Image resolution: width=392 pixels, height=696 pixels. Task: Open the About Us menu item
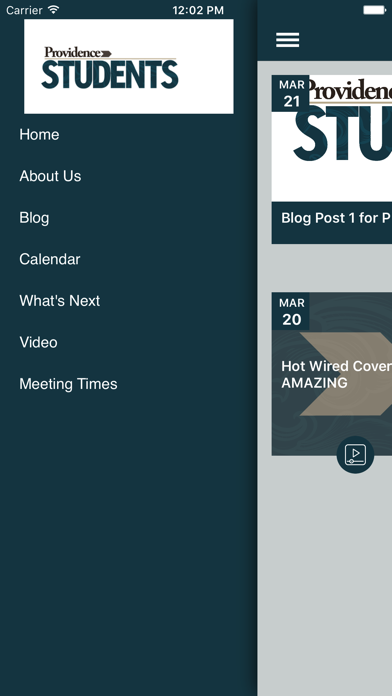(50, 176)
